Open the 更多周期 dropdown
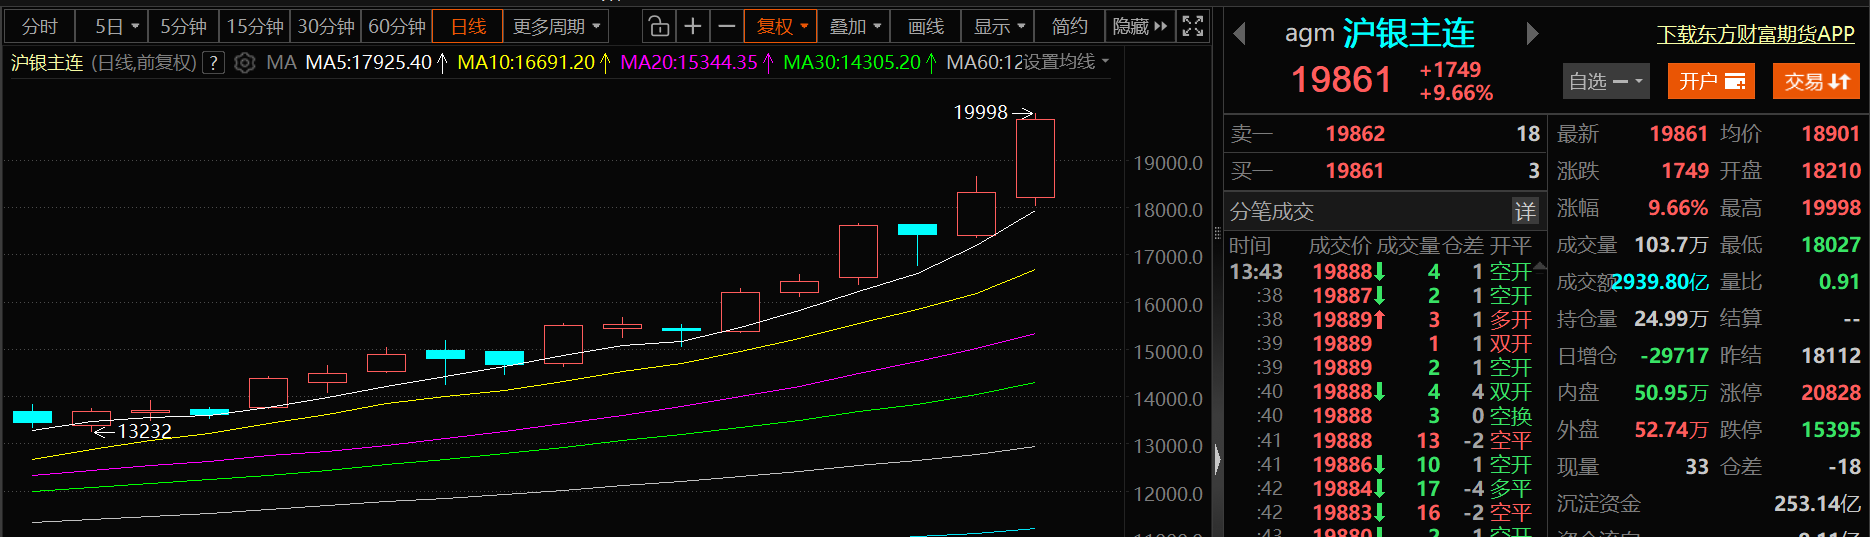The image size is (1870, 537). (x=557, y=26)
